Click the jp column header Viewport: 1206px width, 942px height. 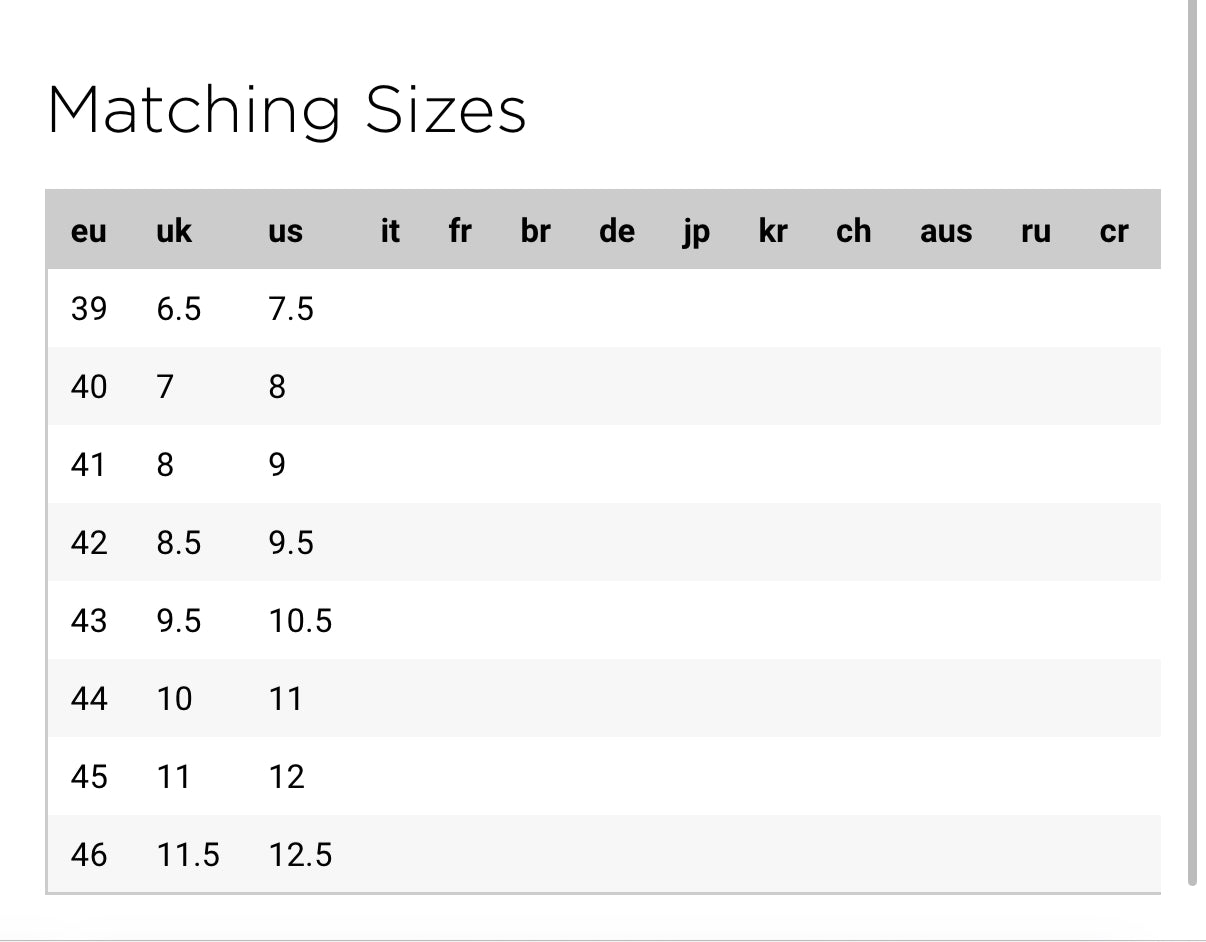695,231
